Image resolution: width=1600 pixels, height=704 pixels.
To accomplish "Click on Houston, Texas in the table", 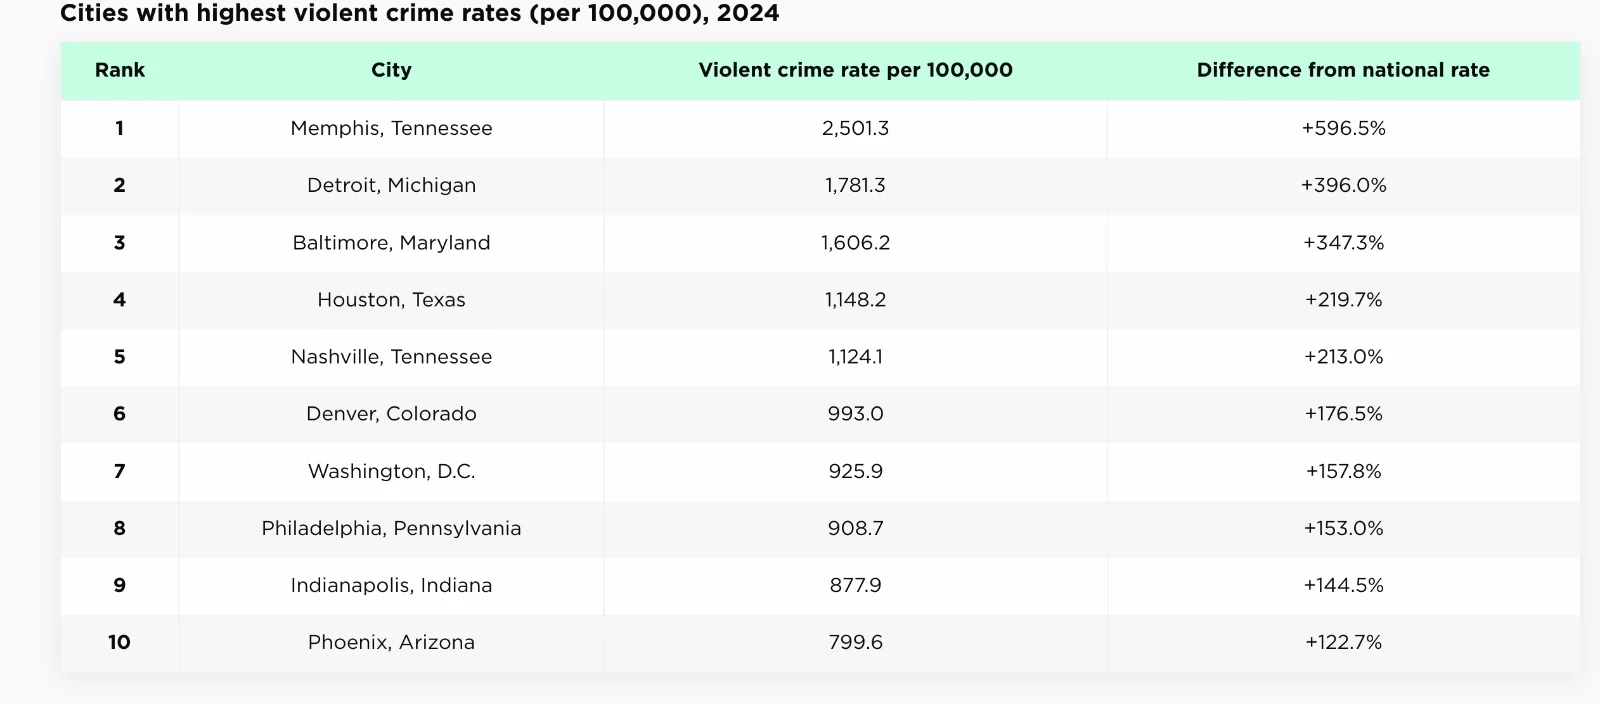I will click(391, 299).
